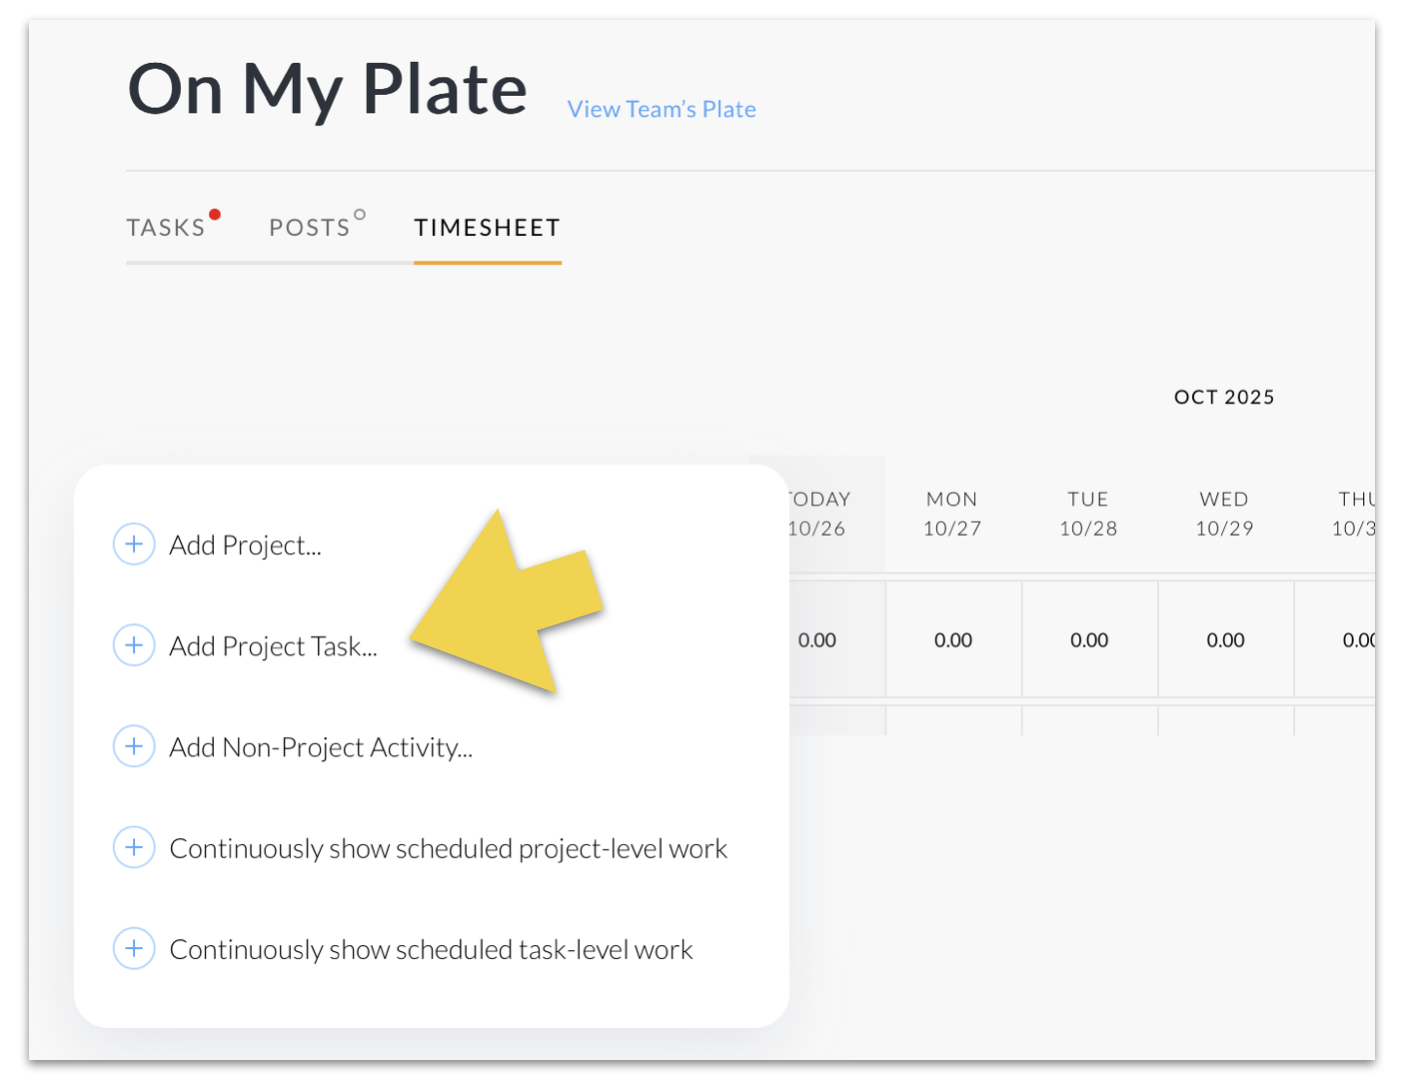Click the Monday 10/27 hours cell

point(953,640)
